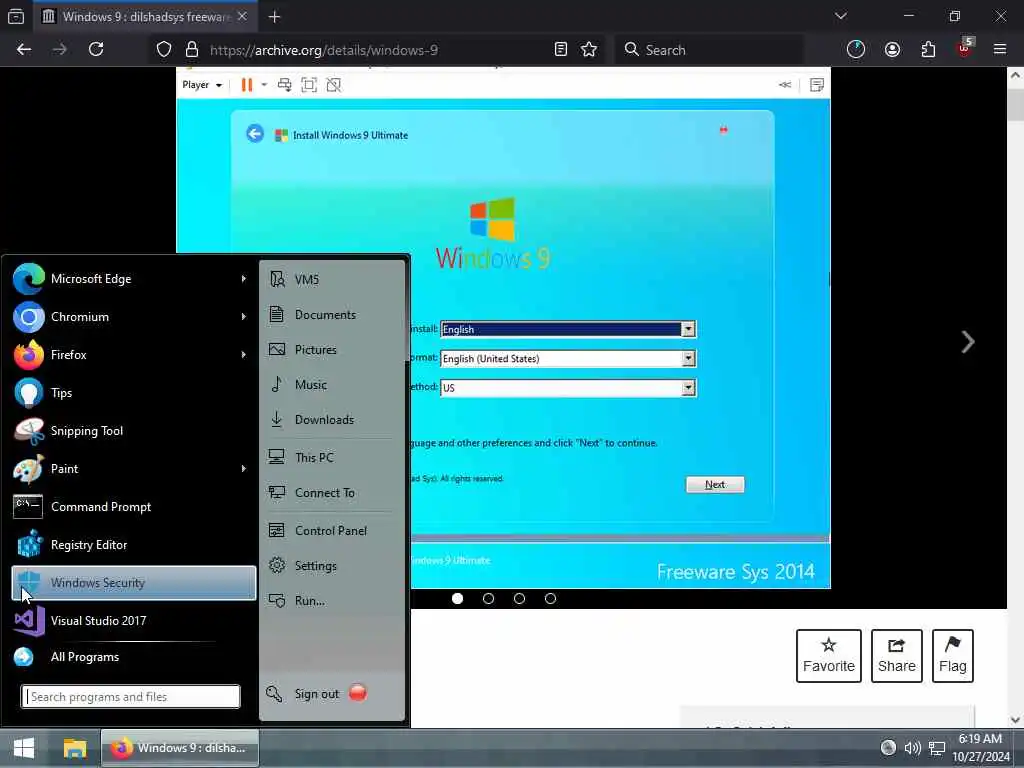Open the Run... dialog
The height and width of the screenshot is (768, 1024).
(x=332, y=600)
